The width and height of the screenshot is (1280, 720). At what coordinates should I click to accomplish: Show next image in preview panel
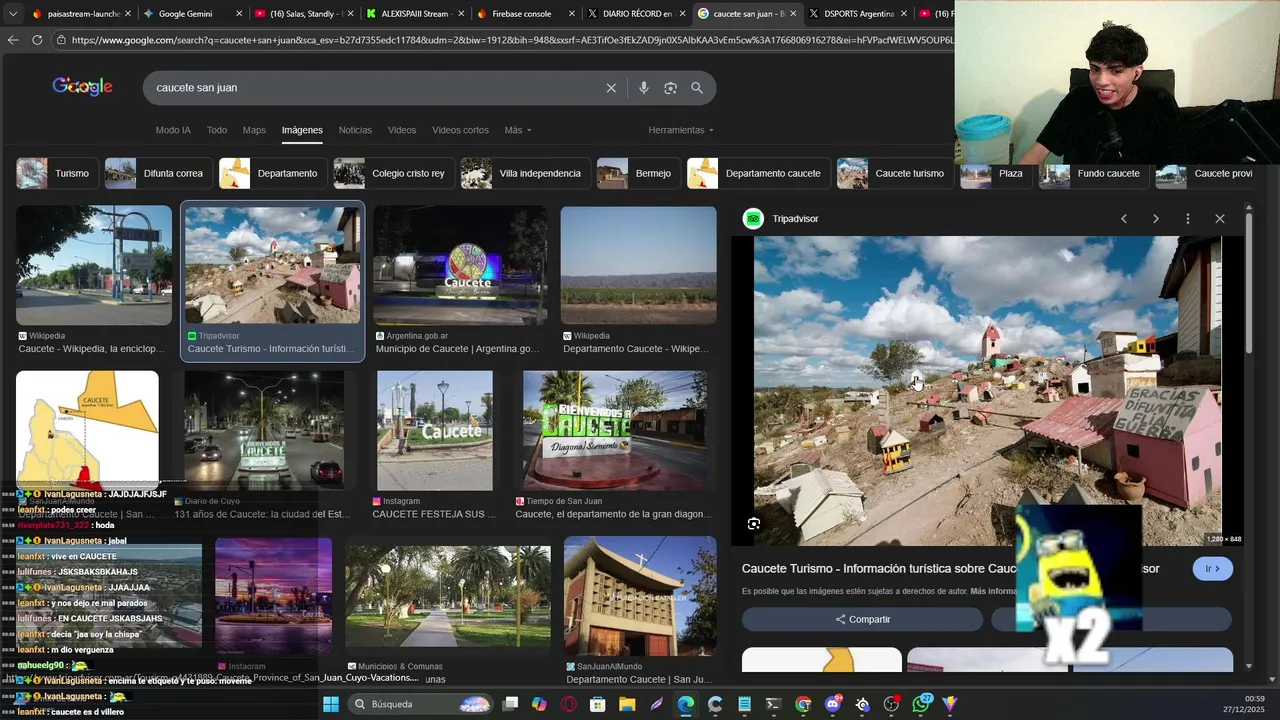coord(1156,219)
